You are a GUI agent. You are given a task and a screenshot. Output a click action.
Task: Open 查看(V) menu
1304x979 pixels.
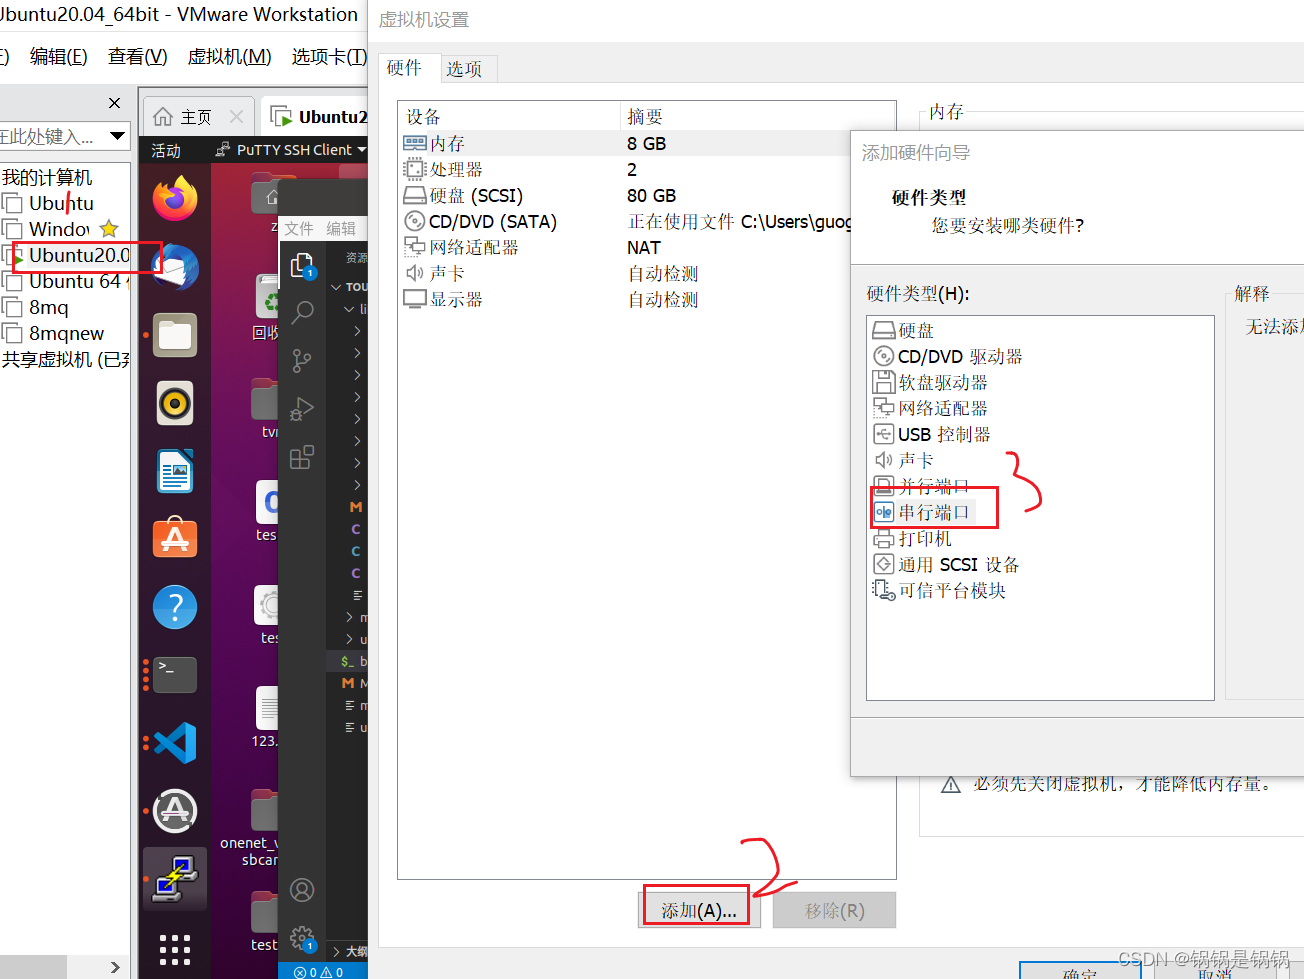(137, 57)
